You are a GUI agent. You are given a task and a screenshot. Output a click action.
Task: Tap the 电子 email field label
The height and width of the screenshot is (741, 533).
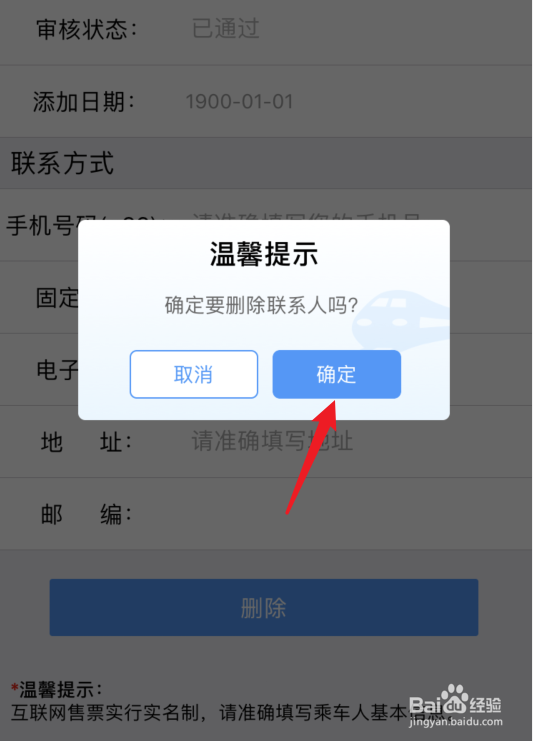click(x=57, y=370)
